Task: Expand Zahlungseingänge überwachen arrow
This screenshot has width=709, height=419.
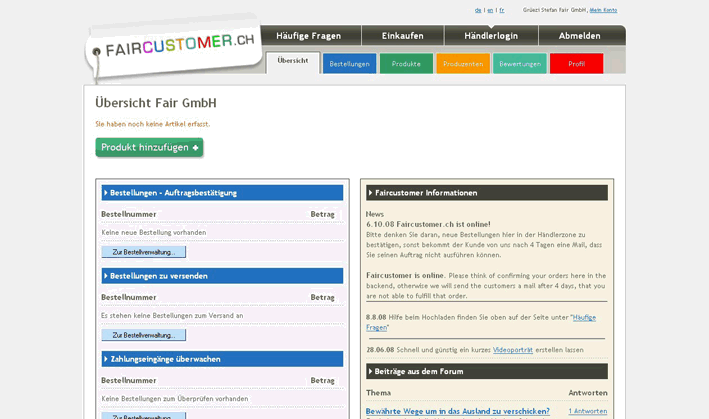Action: tap(106, 359)
